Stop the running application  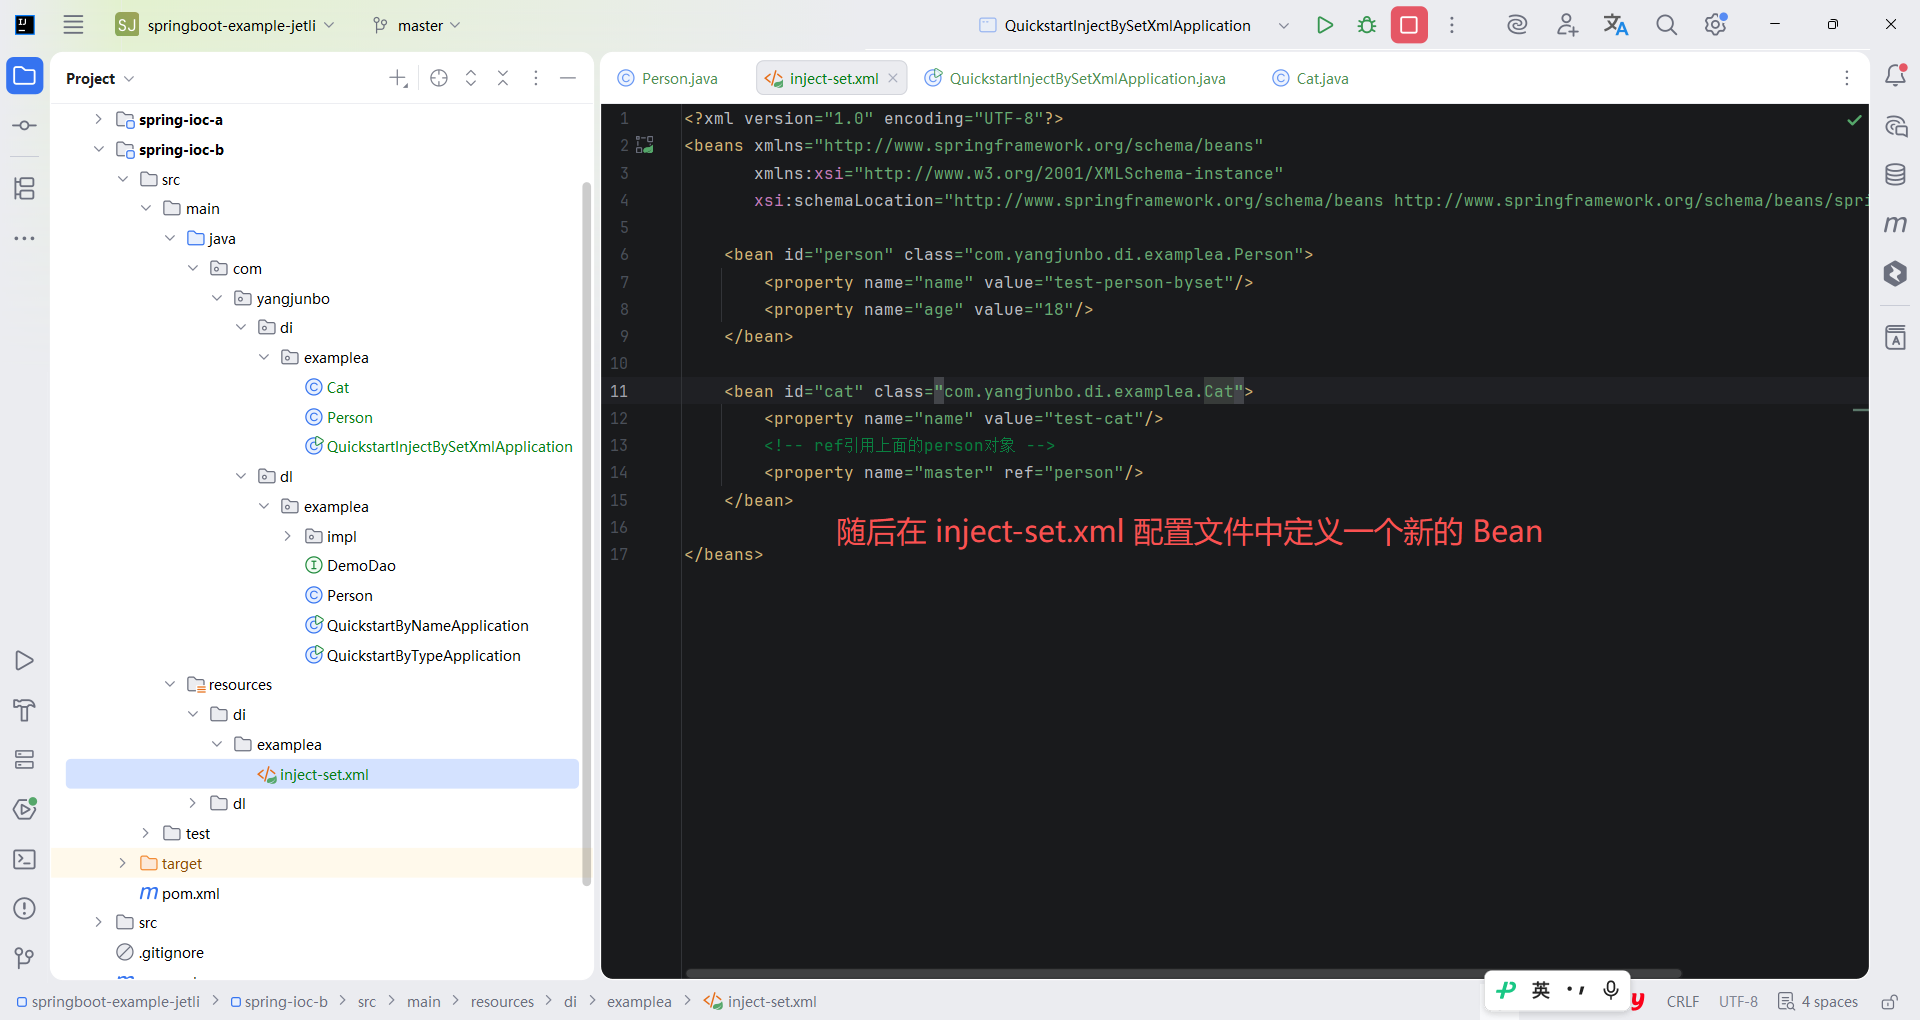point(1409,25)
